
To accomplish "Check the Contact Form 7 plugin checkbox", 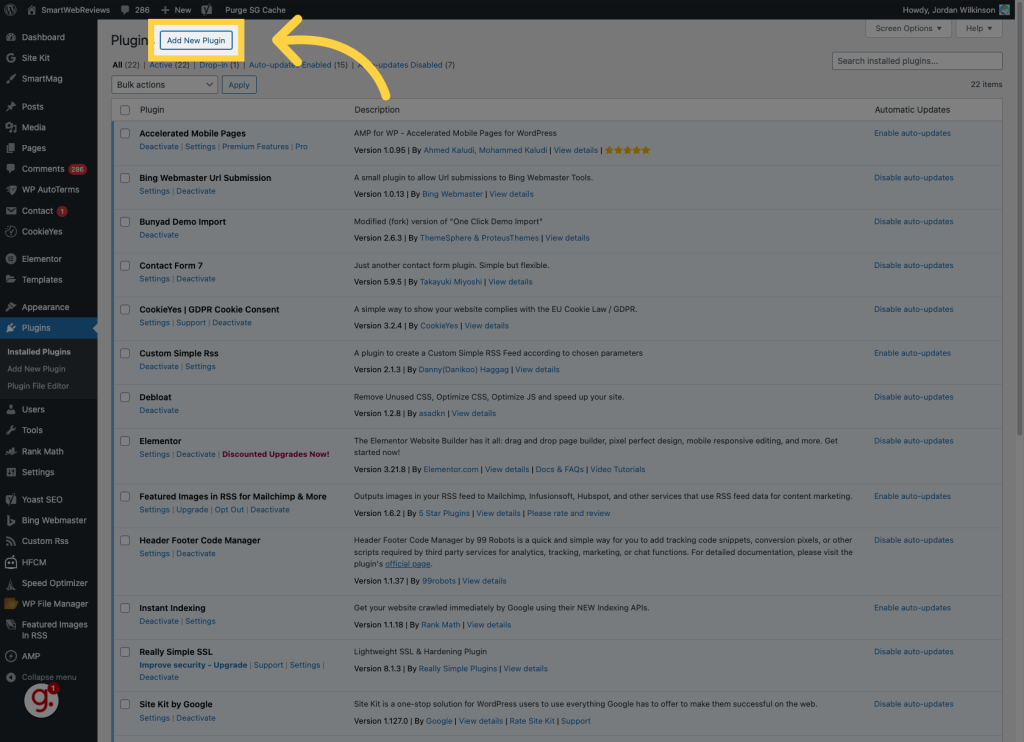I will click(x=125, y=266).
